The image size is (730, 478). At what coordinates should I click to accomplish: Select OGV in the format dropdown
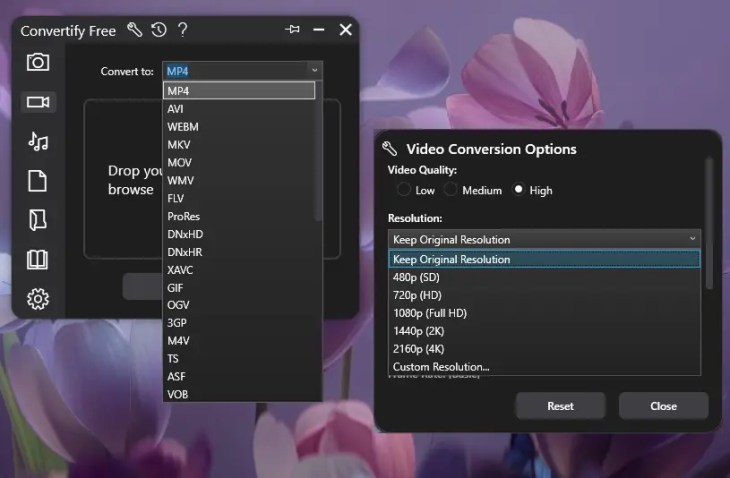point(239,305)
